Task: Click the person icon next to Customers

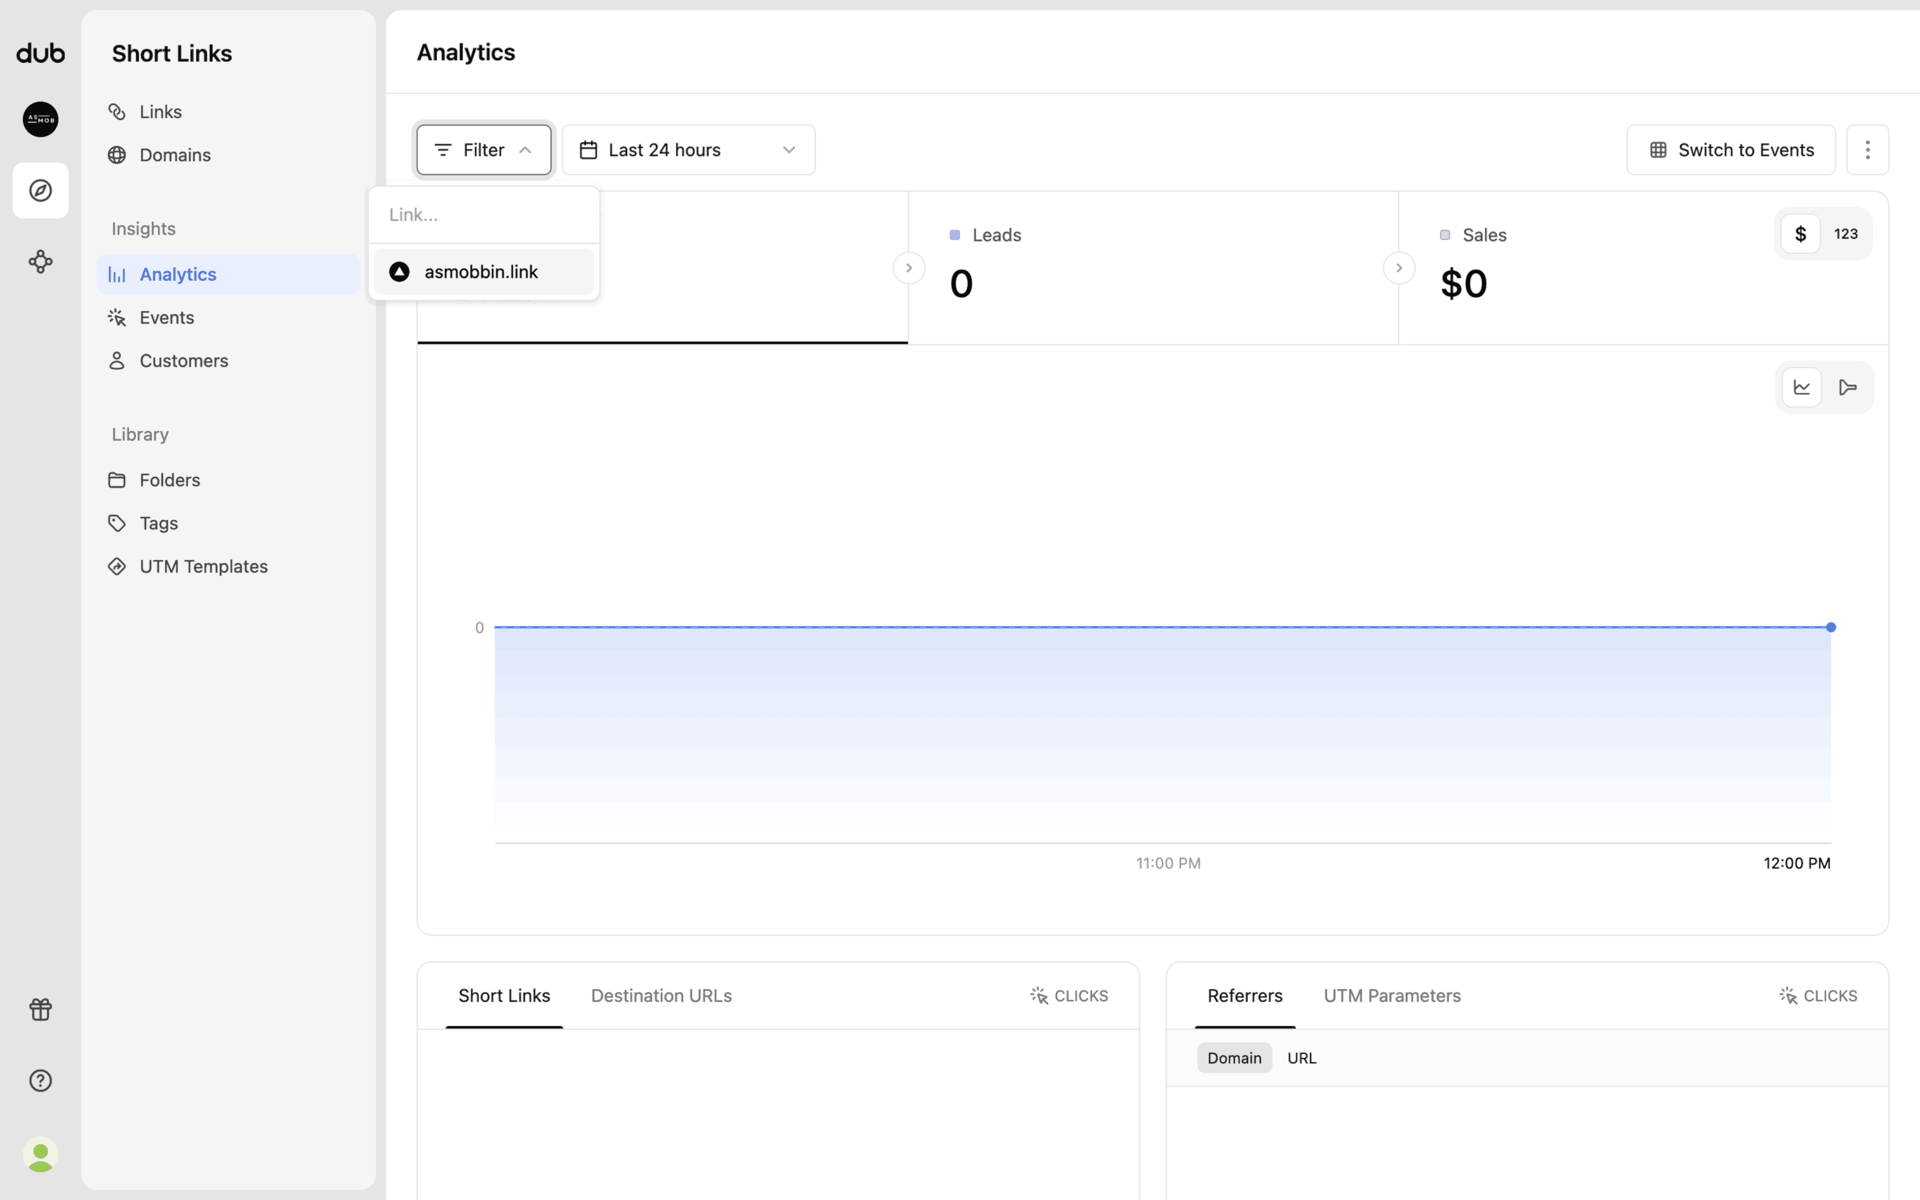Action: [x=117, y=361]
